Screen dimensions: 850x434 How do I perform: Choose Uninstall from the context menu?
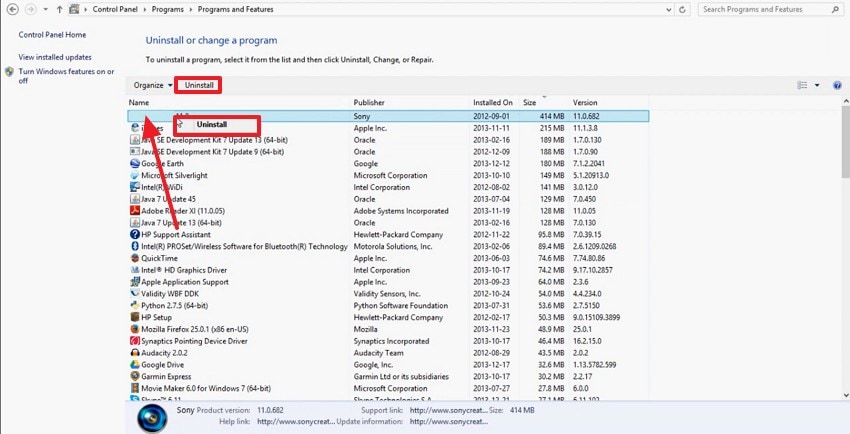pos(212,125)
